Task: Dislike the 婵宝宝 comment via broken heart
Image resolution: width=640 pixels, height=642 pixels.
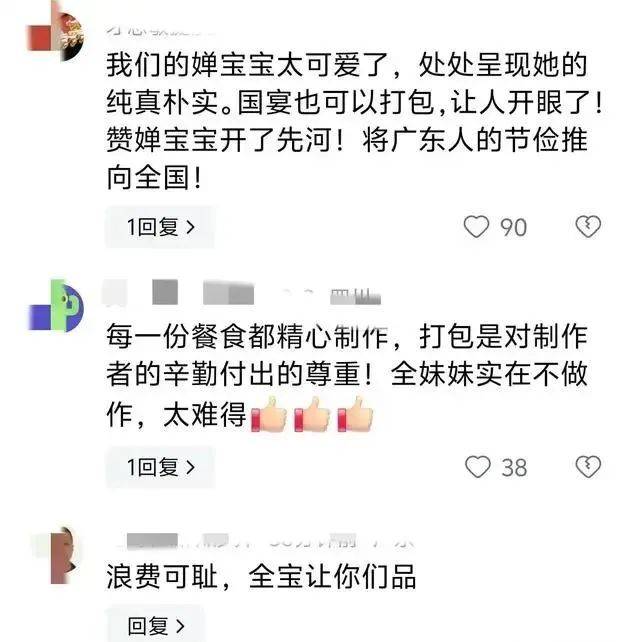Action: (588, 226)
